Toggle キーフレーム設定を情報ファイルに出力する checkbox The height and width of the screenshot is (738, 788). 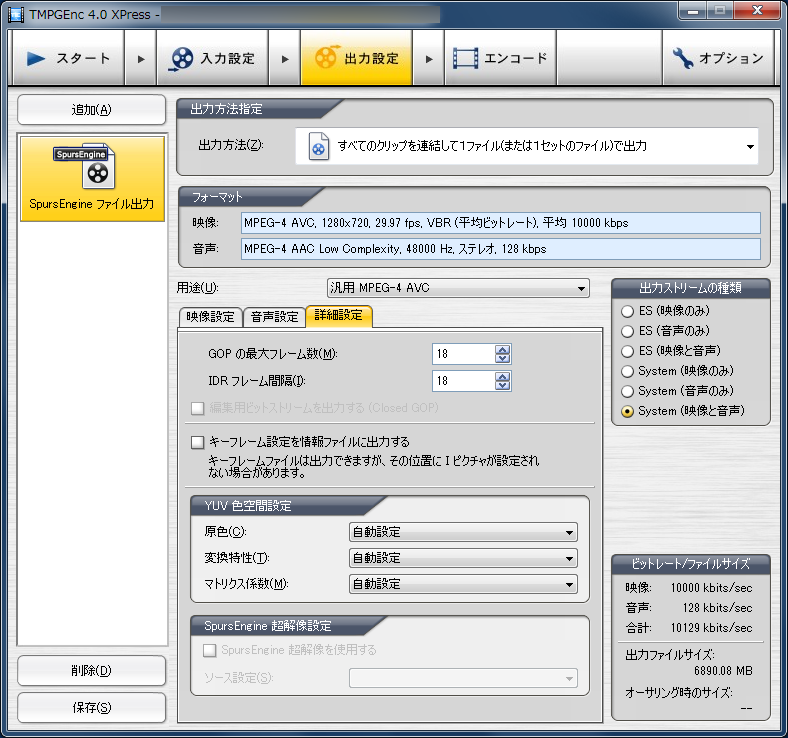(198, 443)
